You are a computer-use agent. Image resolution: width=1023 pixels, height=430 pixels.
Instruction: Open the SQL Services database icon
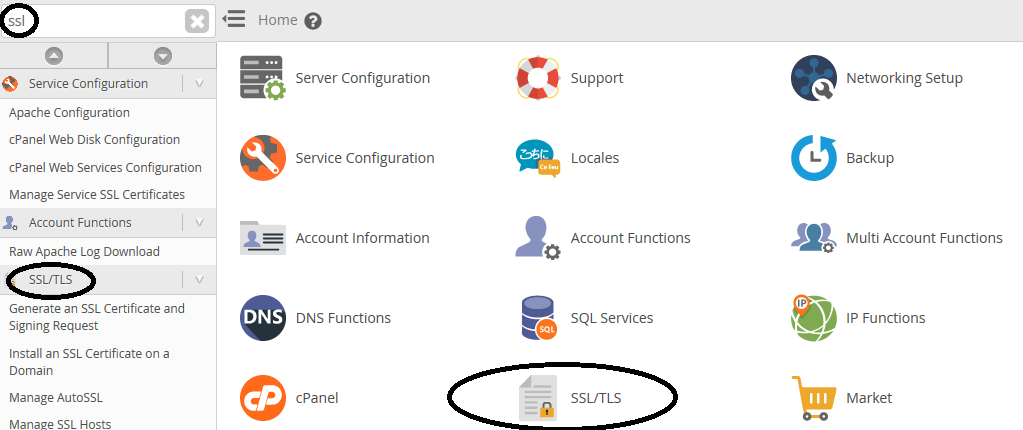(539, 318)
